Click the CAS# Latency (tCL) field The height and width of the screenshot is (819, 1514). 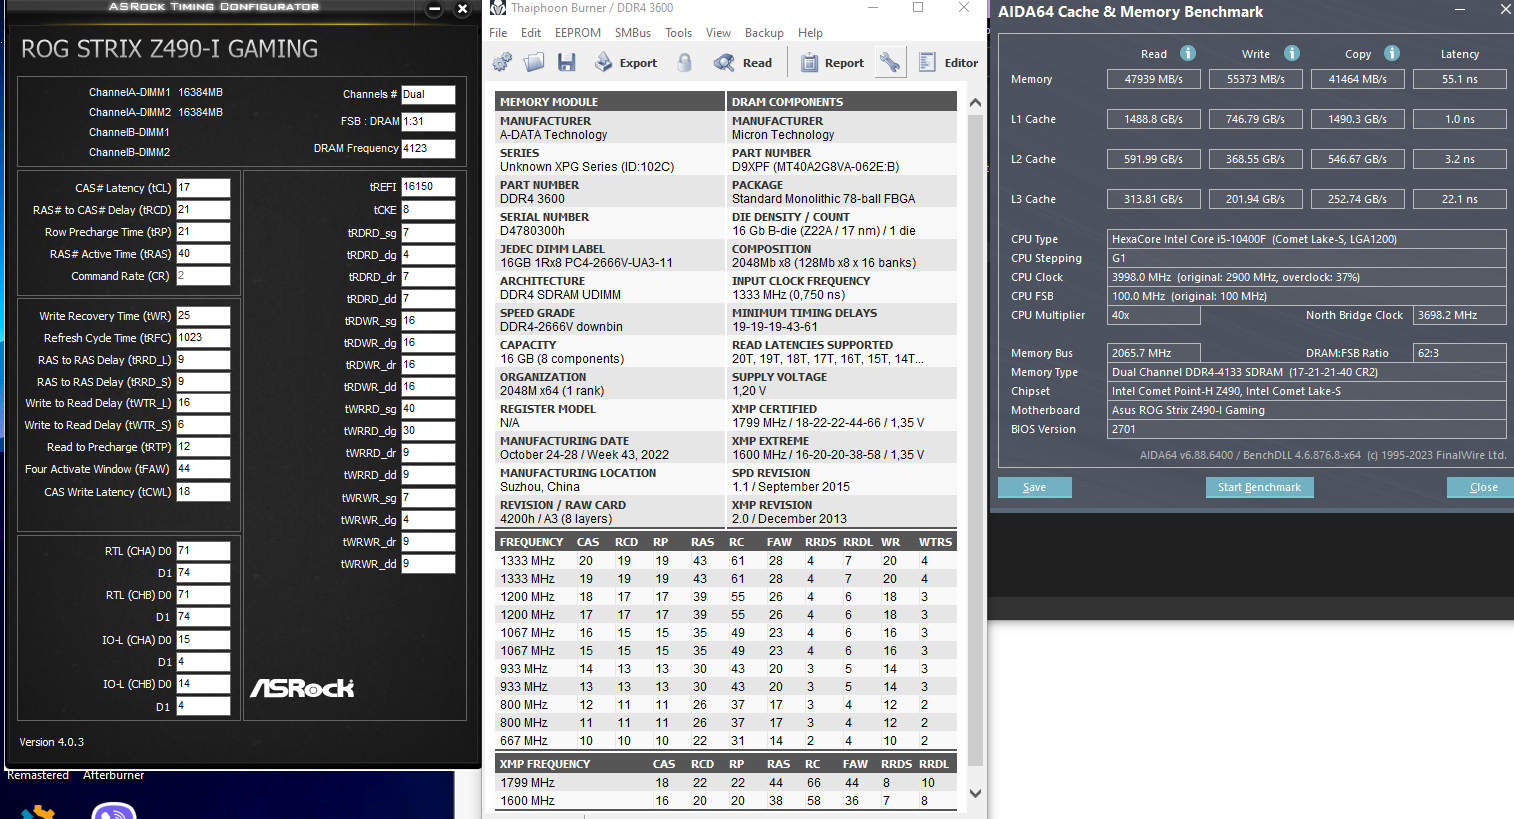(x=204, y=188)
